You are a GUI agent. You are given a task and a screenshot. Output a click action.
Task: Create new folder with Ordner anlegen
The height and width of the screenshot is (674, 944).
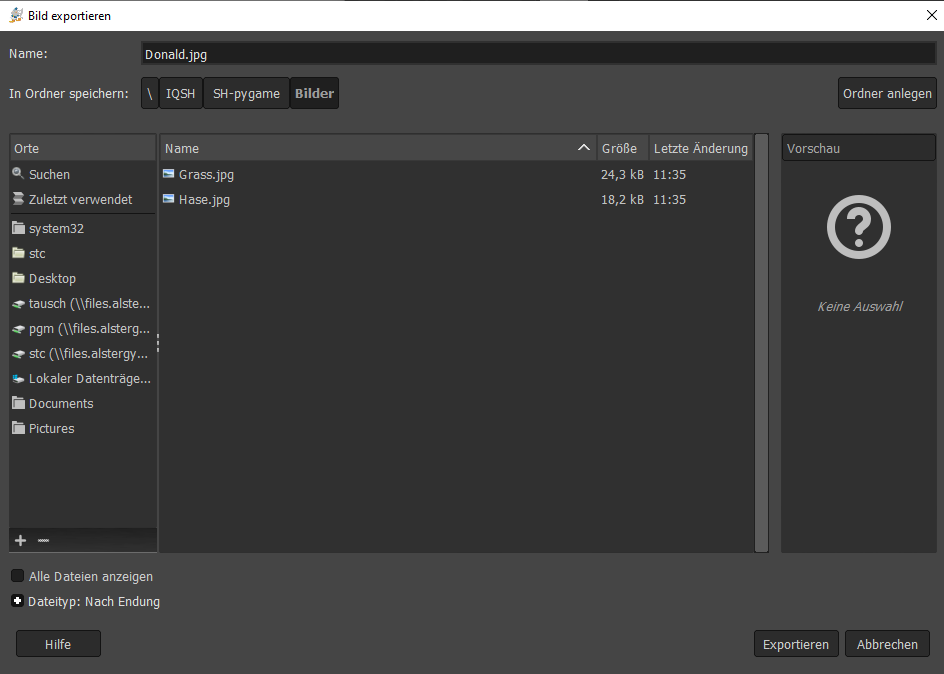click(x=887, y=94)
